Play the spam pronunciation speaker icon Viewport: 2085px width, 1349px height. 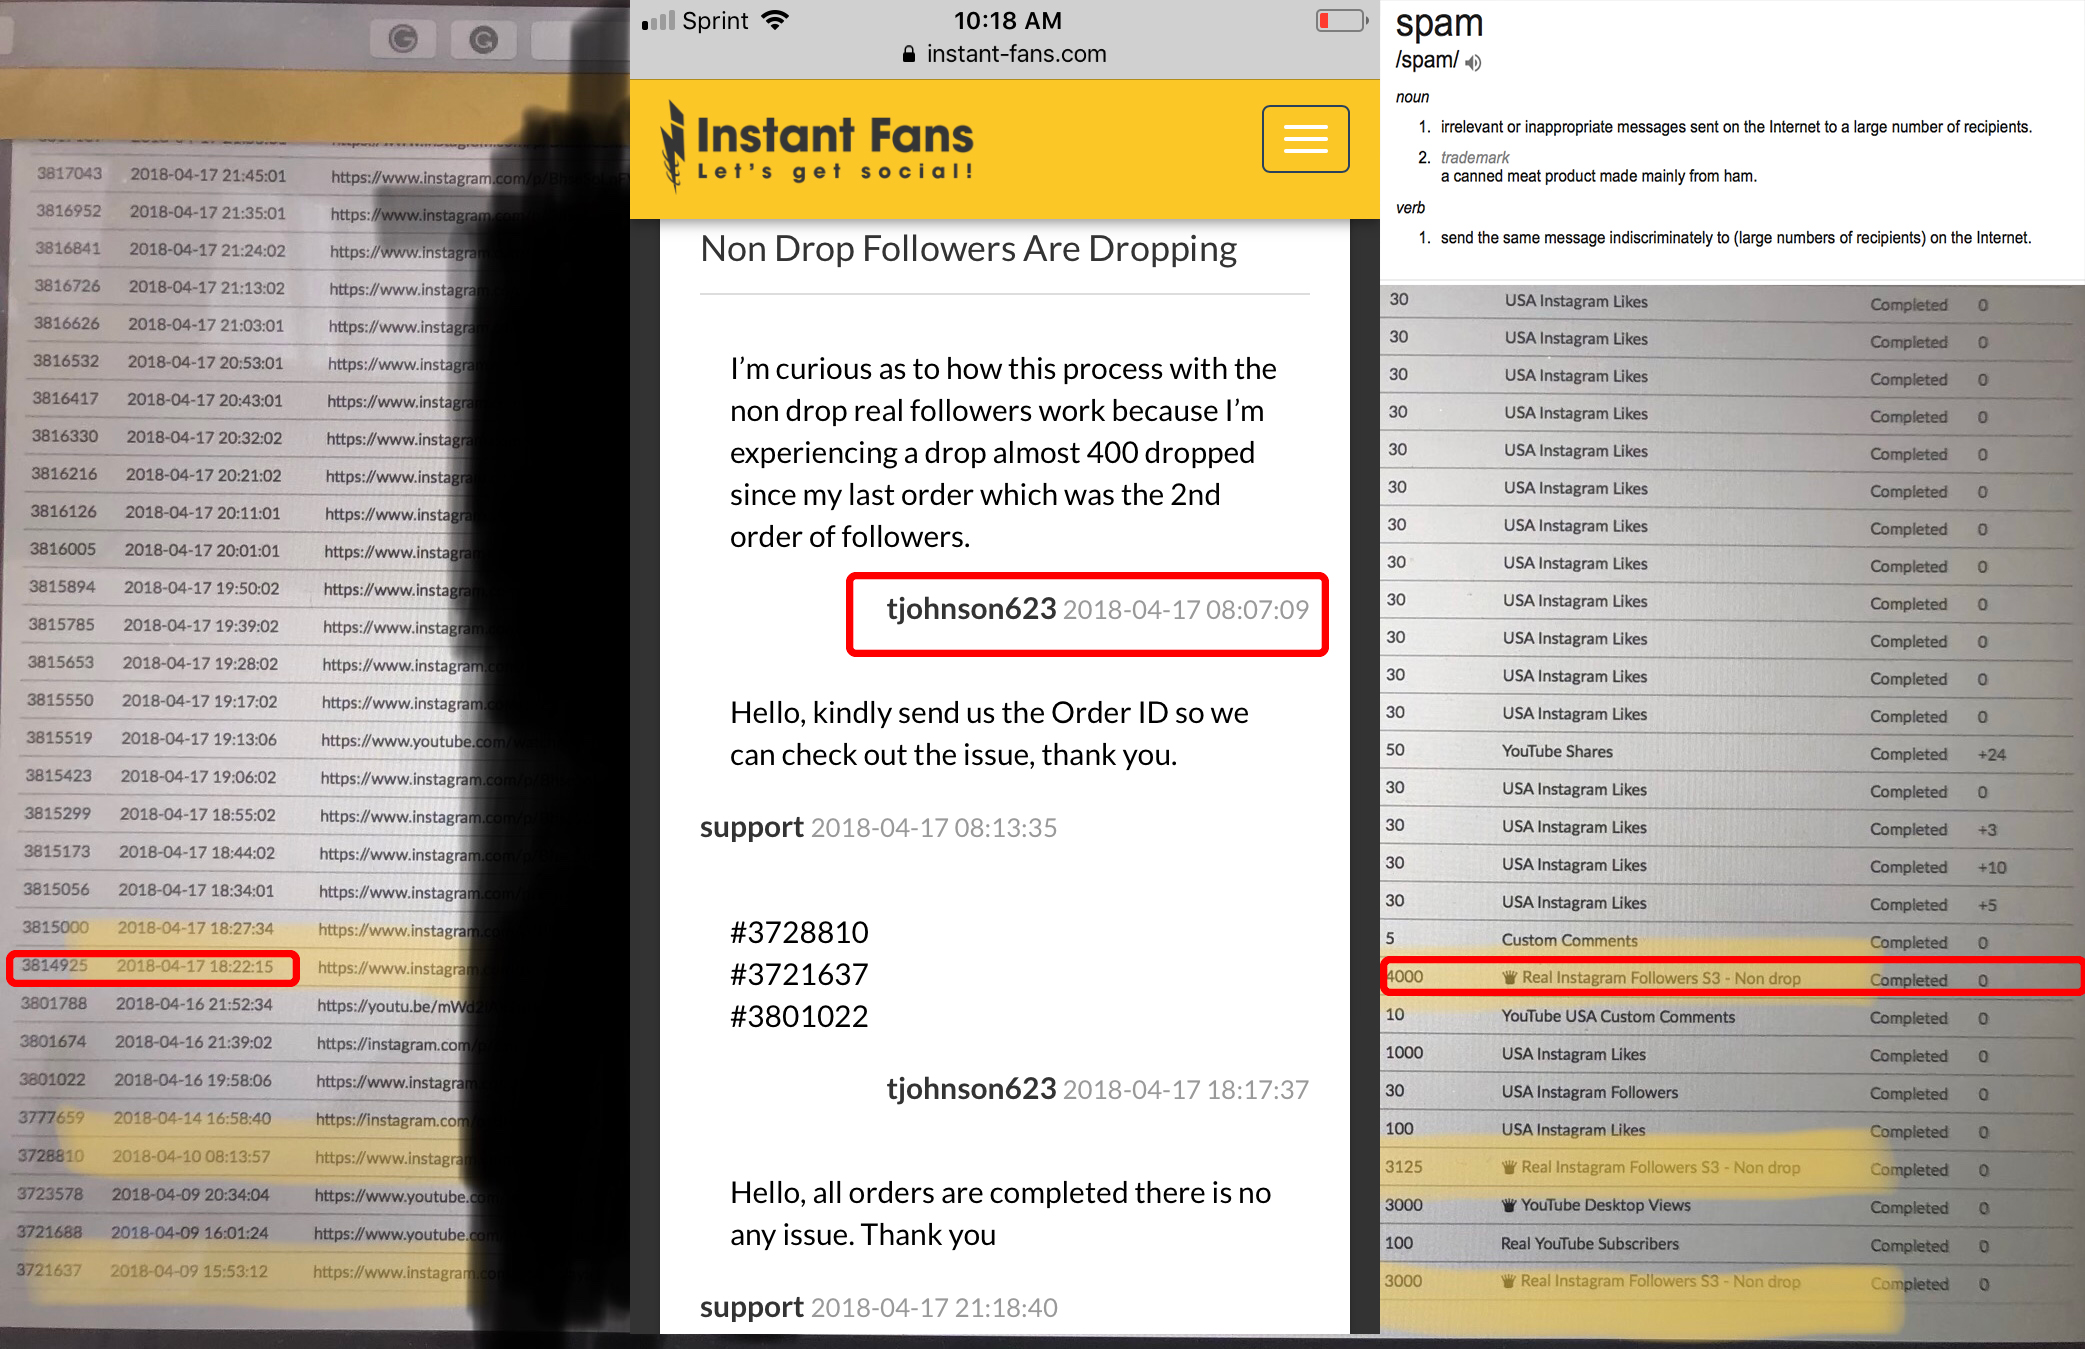click(1473, 63)
